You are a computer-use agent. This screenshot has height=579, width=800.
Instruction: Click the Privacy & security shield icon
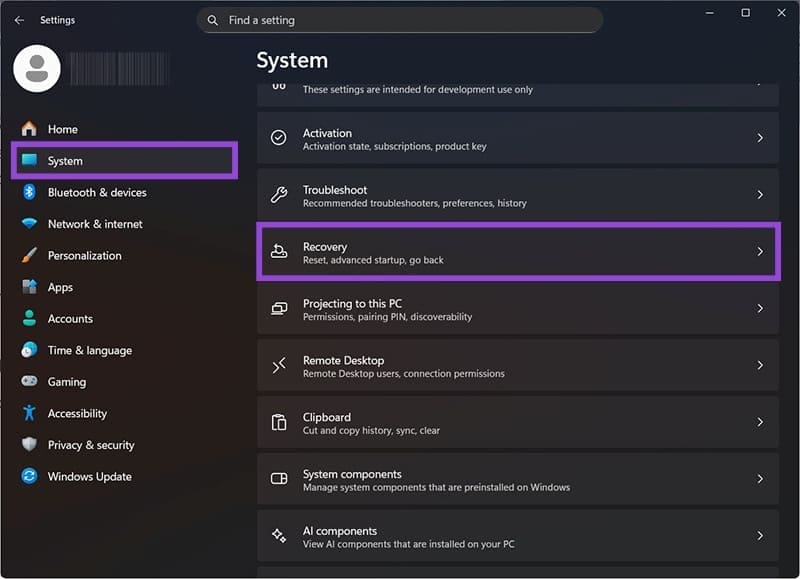[29, 445]
